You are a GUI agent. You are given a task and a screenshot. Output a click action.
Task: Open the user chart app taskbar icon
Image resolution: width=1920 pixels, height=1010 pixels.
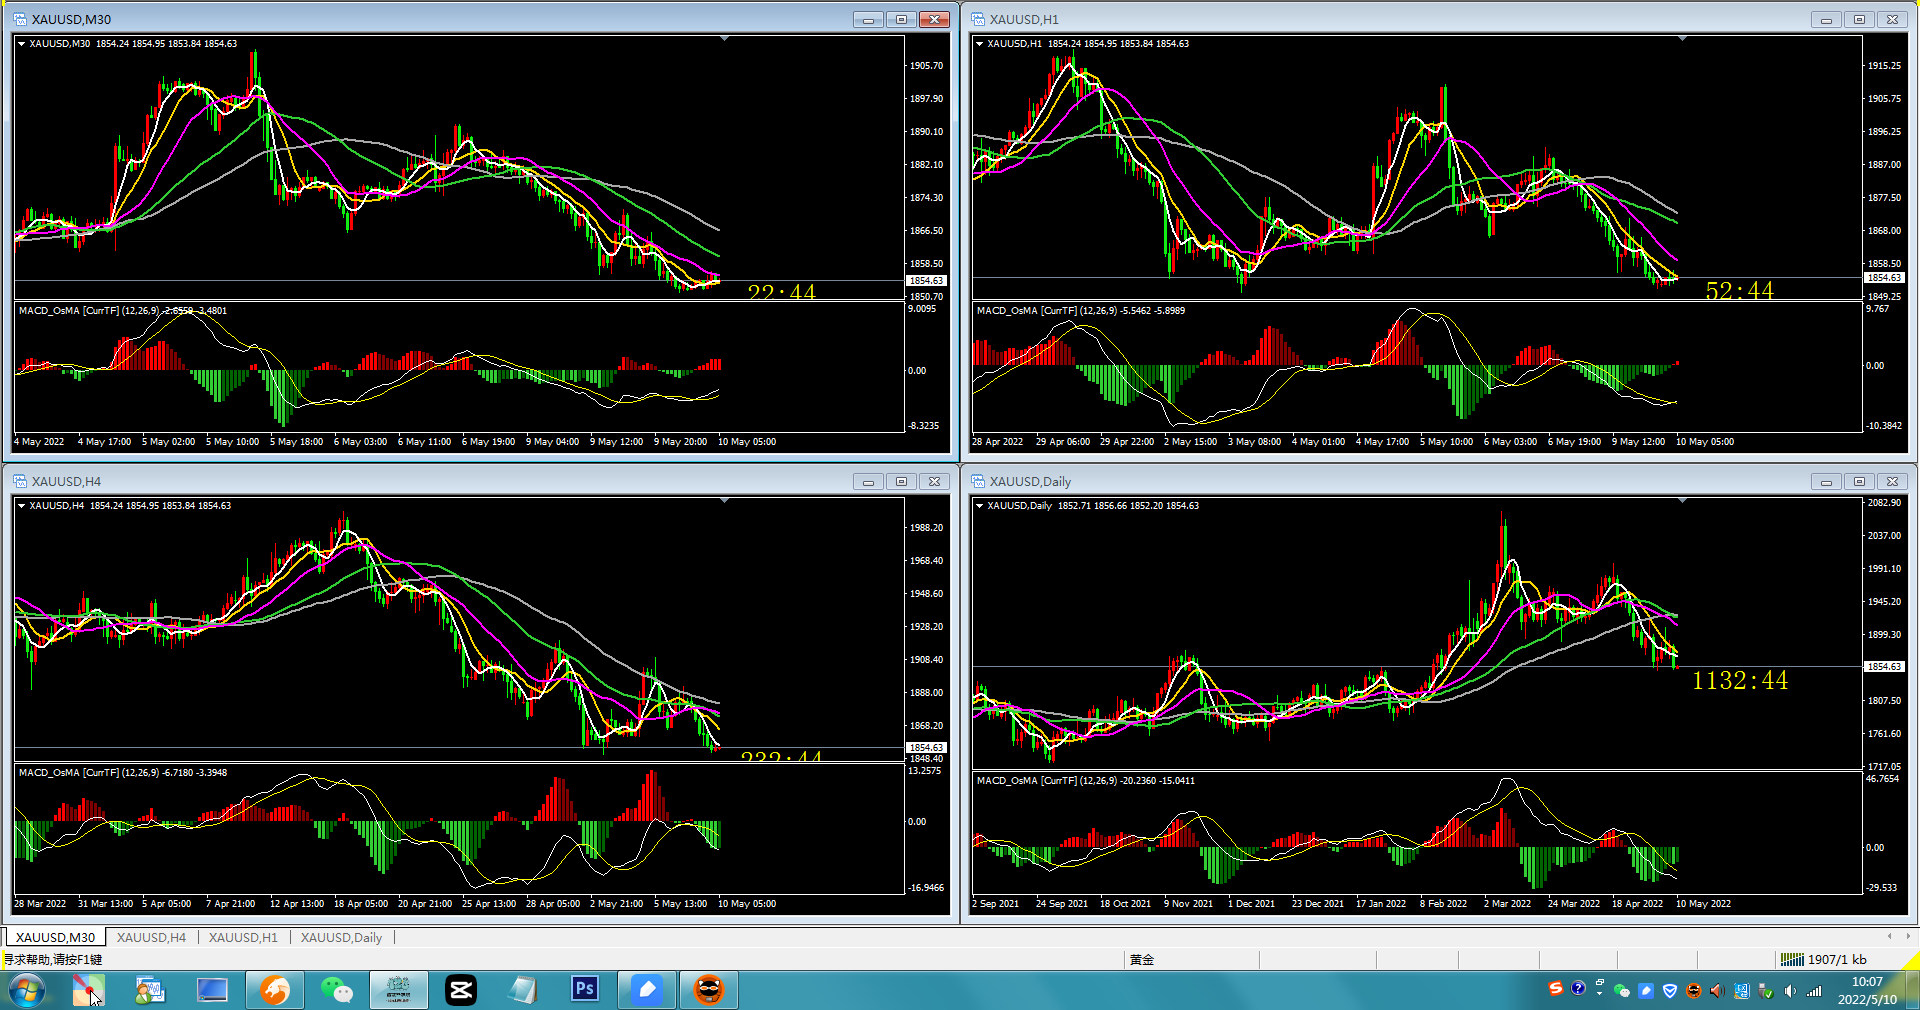click(x=150, y=990)
